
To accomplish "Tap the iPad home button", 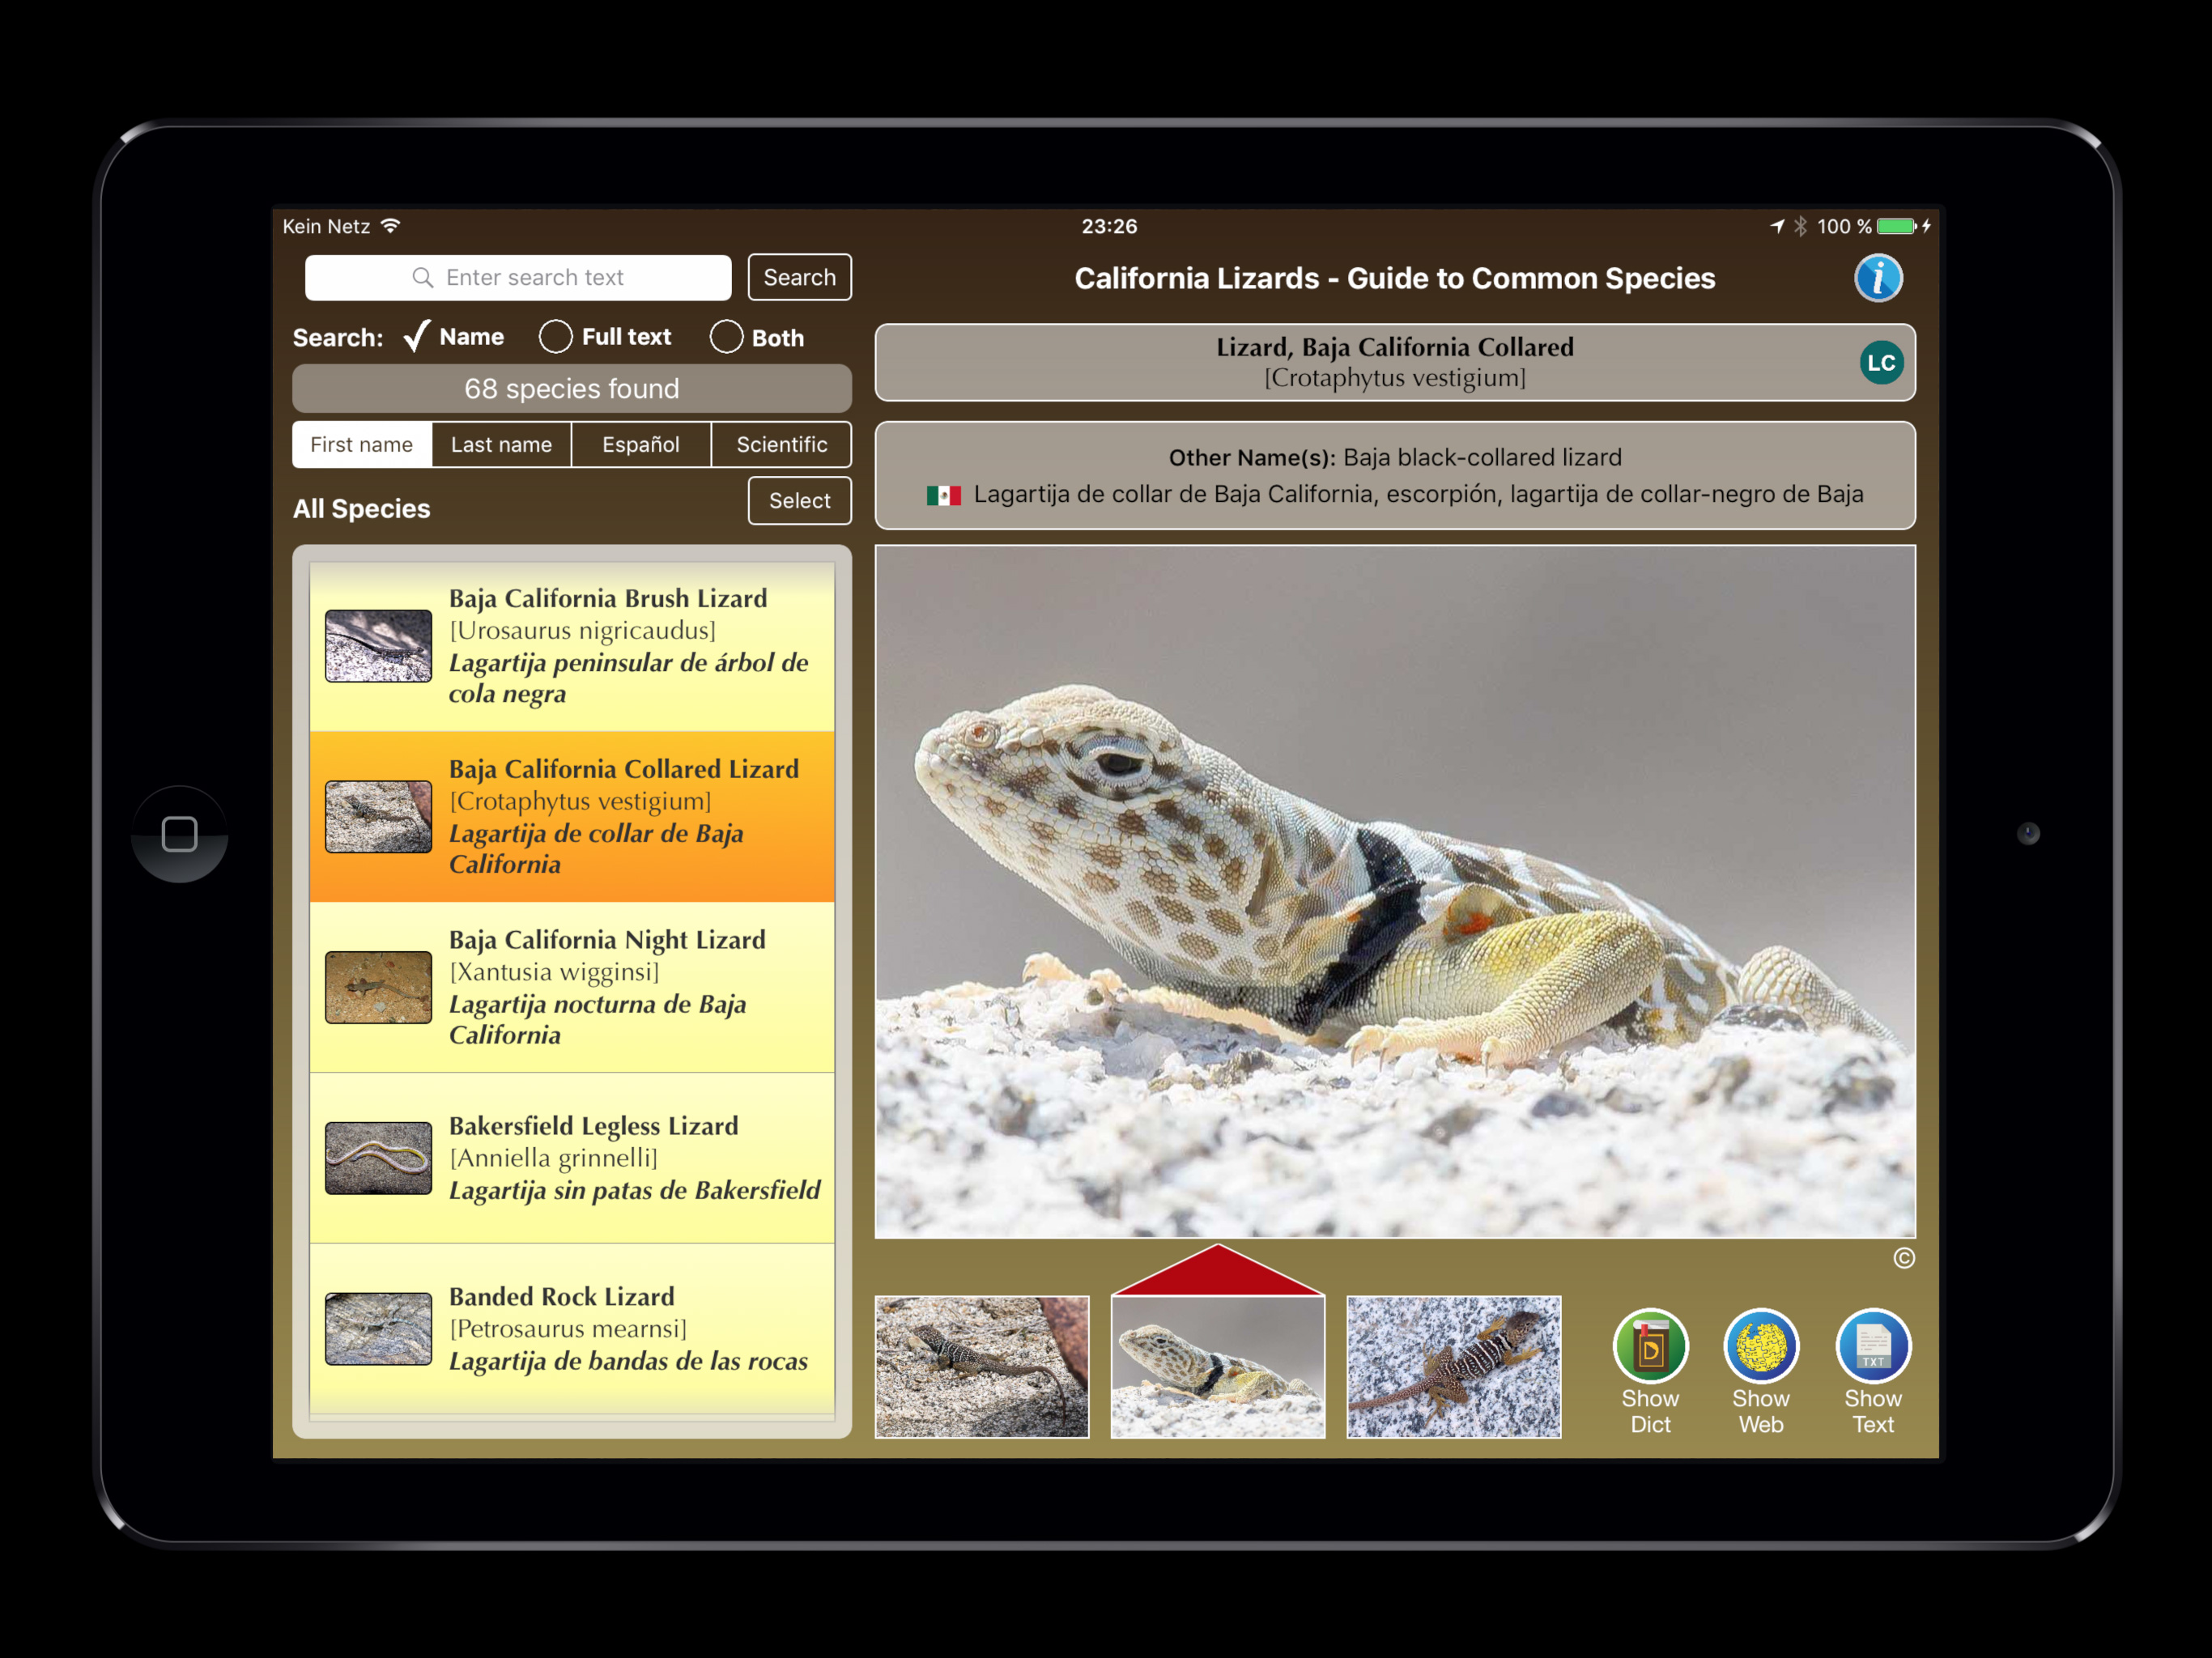I will 180,833.
